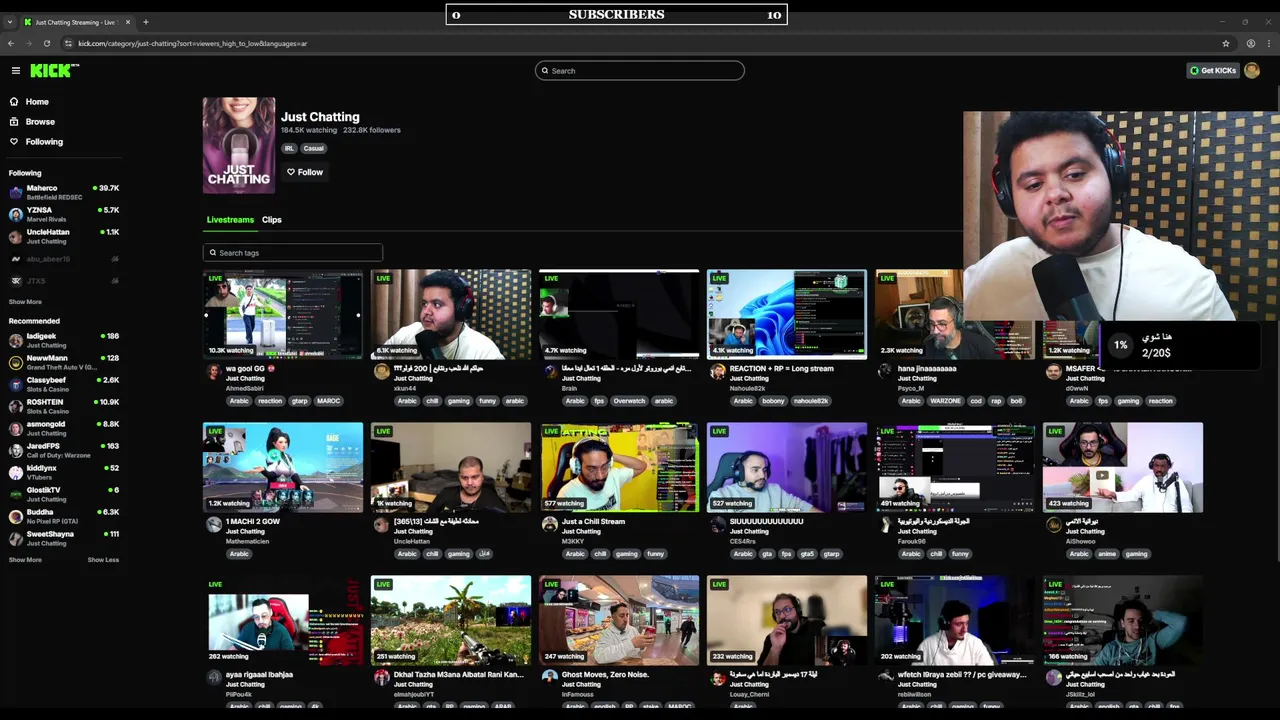Image resolution: width=1280 pixels, height=720 pixels.
Task: Select 'anime' tag under AiShowoo stream
Action: pos(1107,554)
